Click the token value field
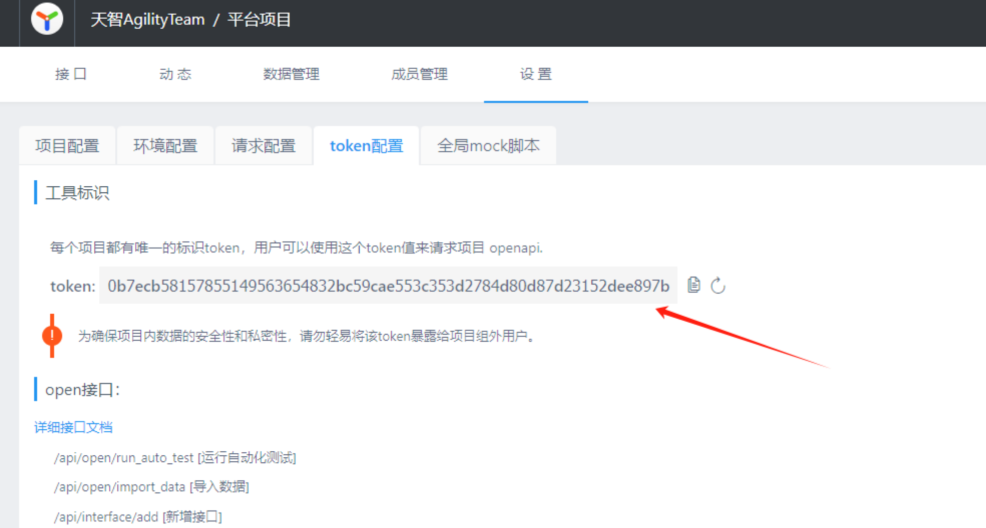The width and height of the screenshot is (986, 528). tap(388, 286)
